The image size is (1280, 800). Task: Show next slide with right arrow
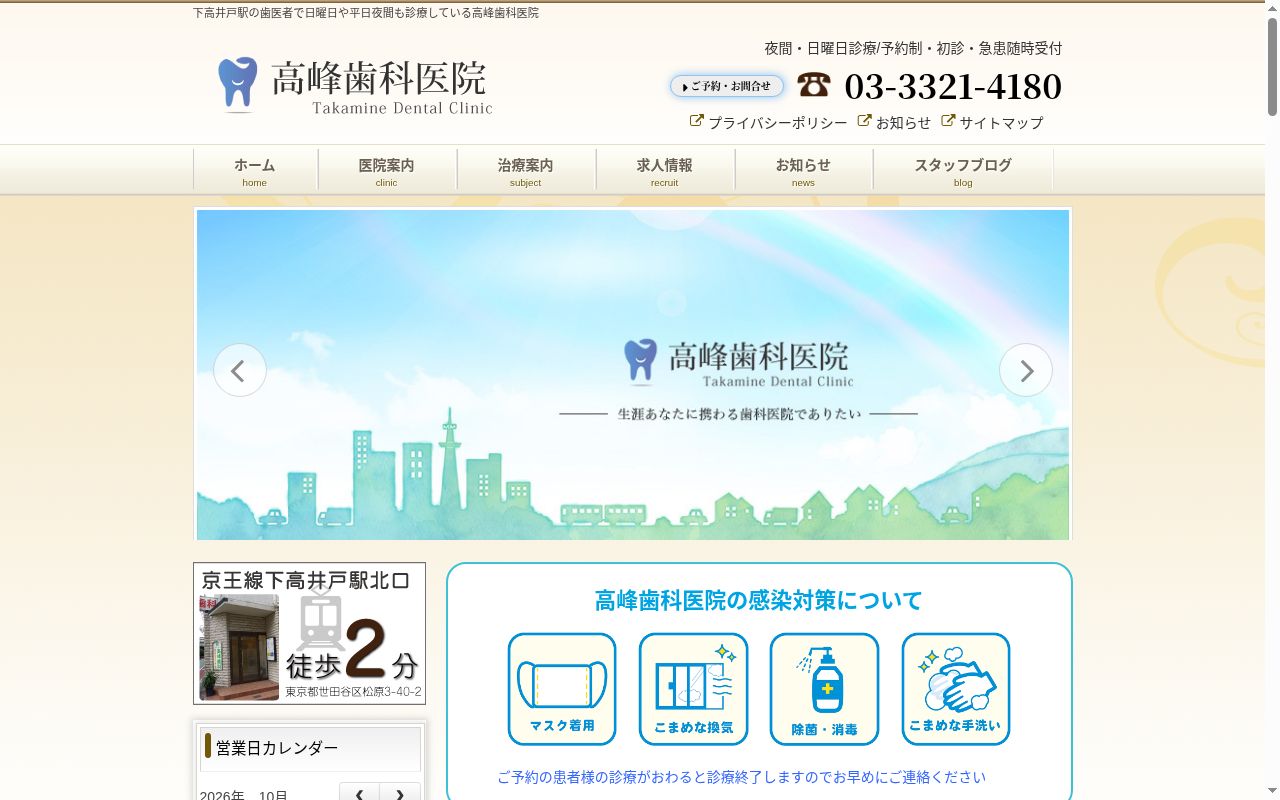(x=1026, y=370)
